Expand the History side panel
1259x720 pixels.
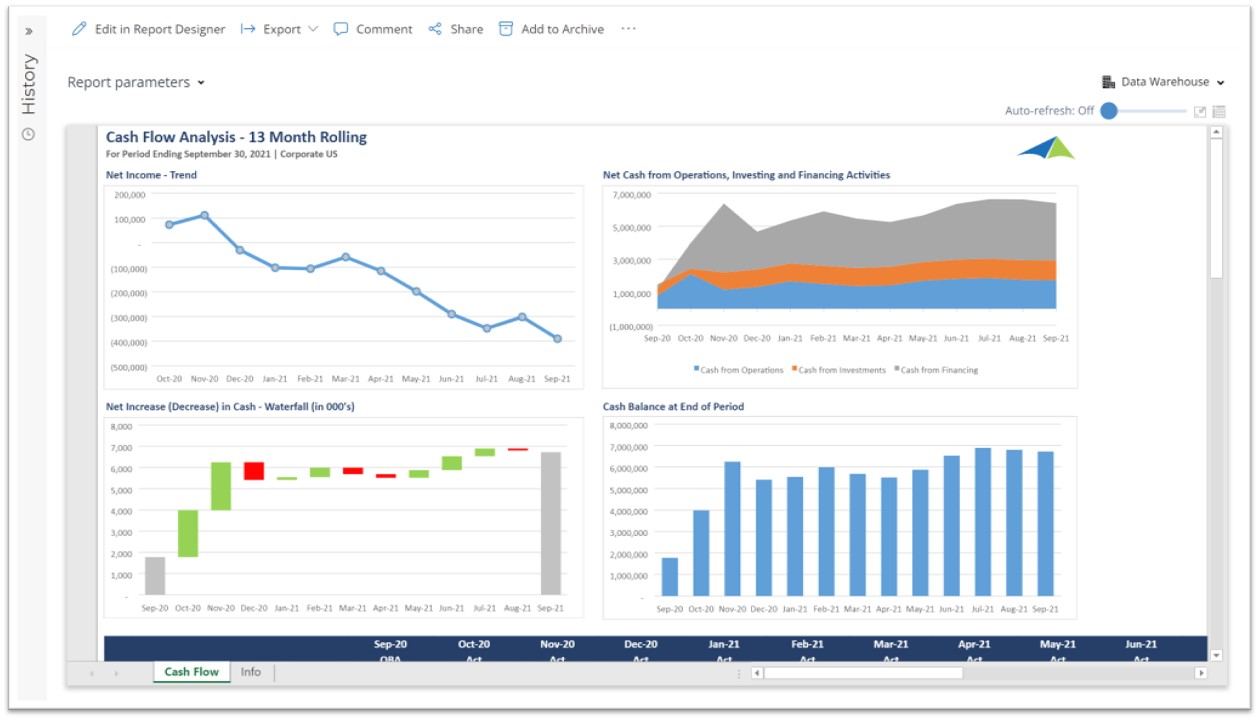point(28,31)
